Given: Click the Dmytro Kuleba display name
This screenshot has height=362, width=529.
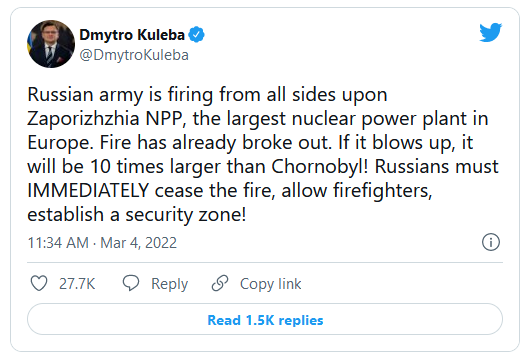Looking at the screenshot, I should [132, 35].
